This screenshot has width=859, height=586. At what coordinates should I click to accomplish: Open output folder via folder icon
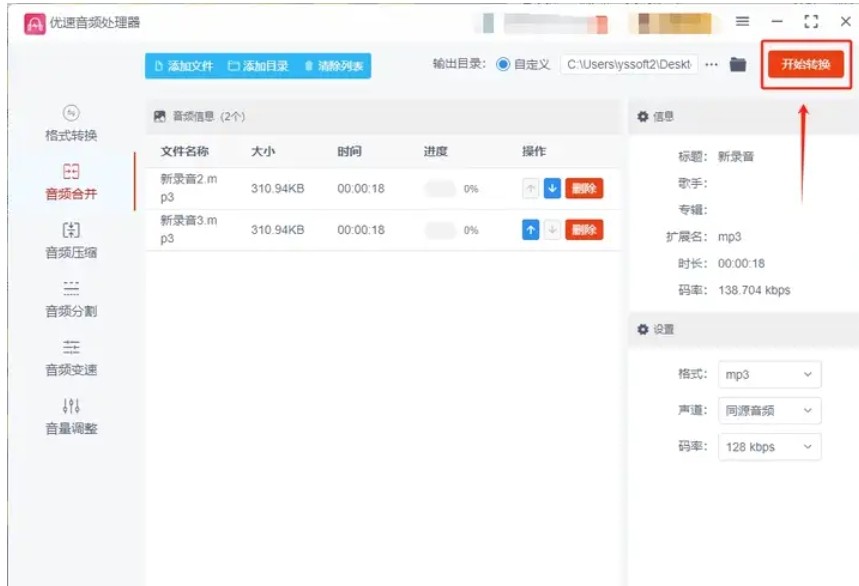[x=738, y=65]
